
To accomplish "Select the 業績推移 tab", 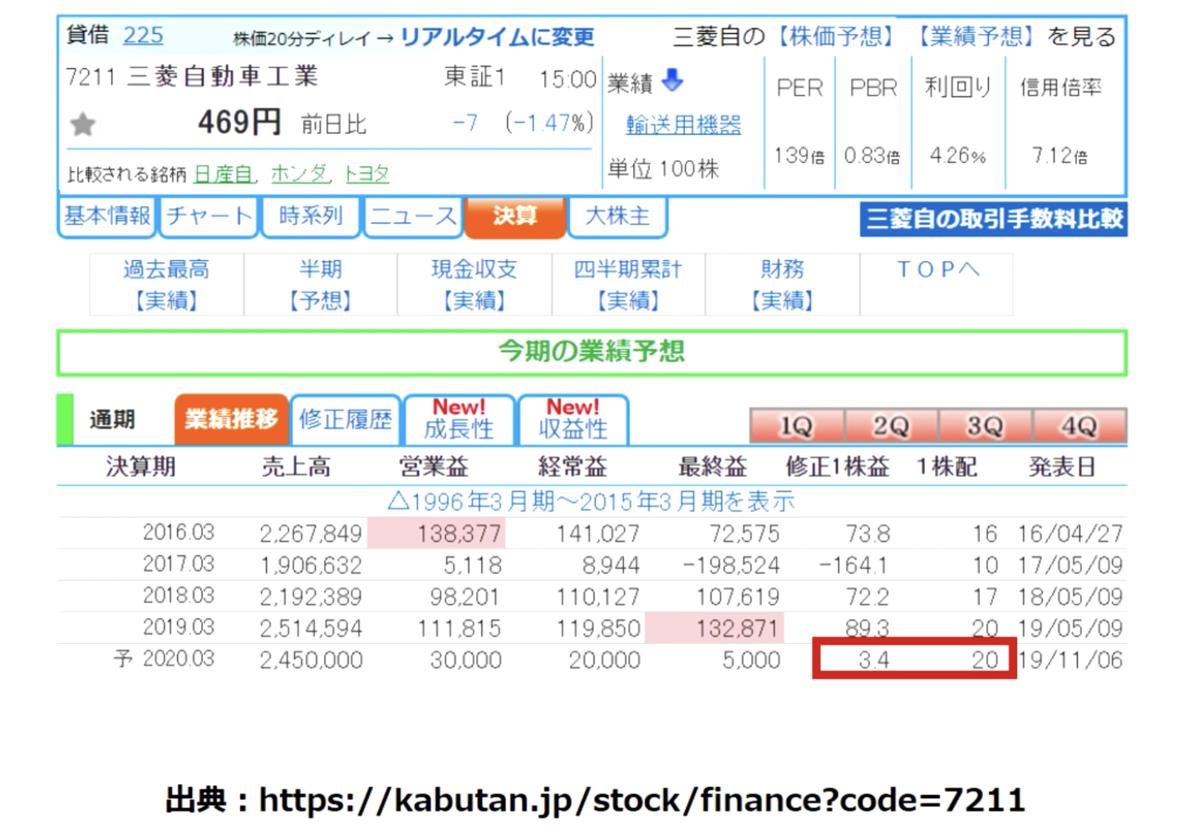I will tap(231, 420).
